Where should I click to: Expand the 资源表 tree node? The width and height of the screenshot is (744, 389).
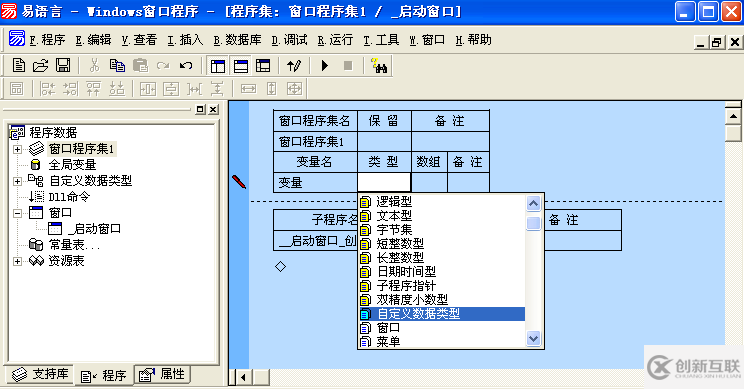[18, 261]
